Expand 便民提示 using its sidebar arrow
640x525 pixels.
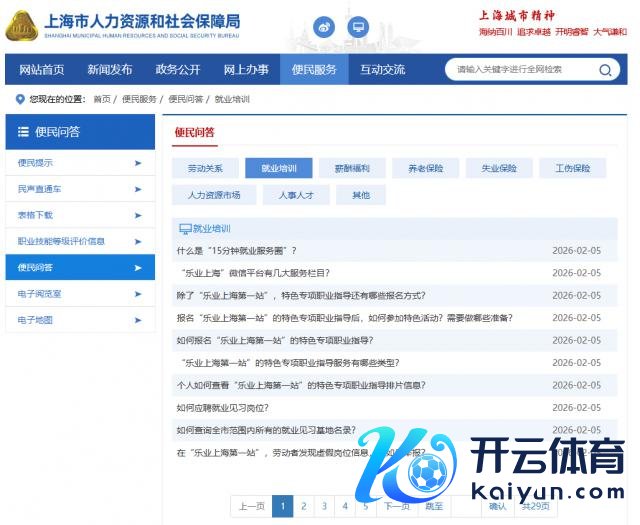(138, 163)
